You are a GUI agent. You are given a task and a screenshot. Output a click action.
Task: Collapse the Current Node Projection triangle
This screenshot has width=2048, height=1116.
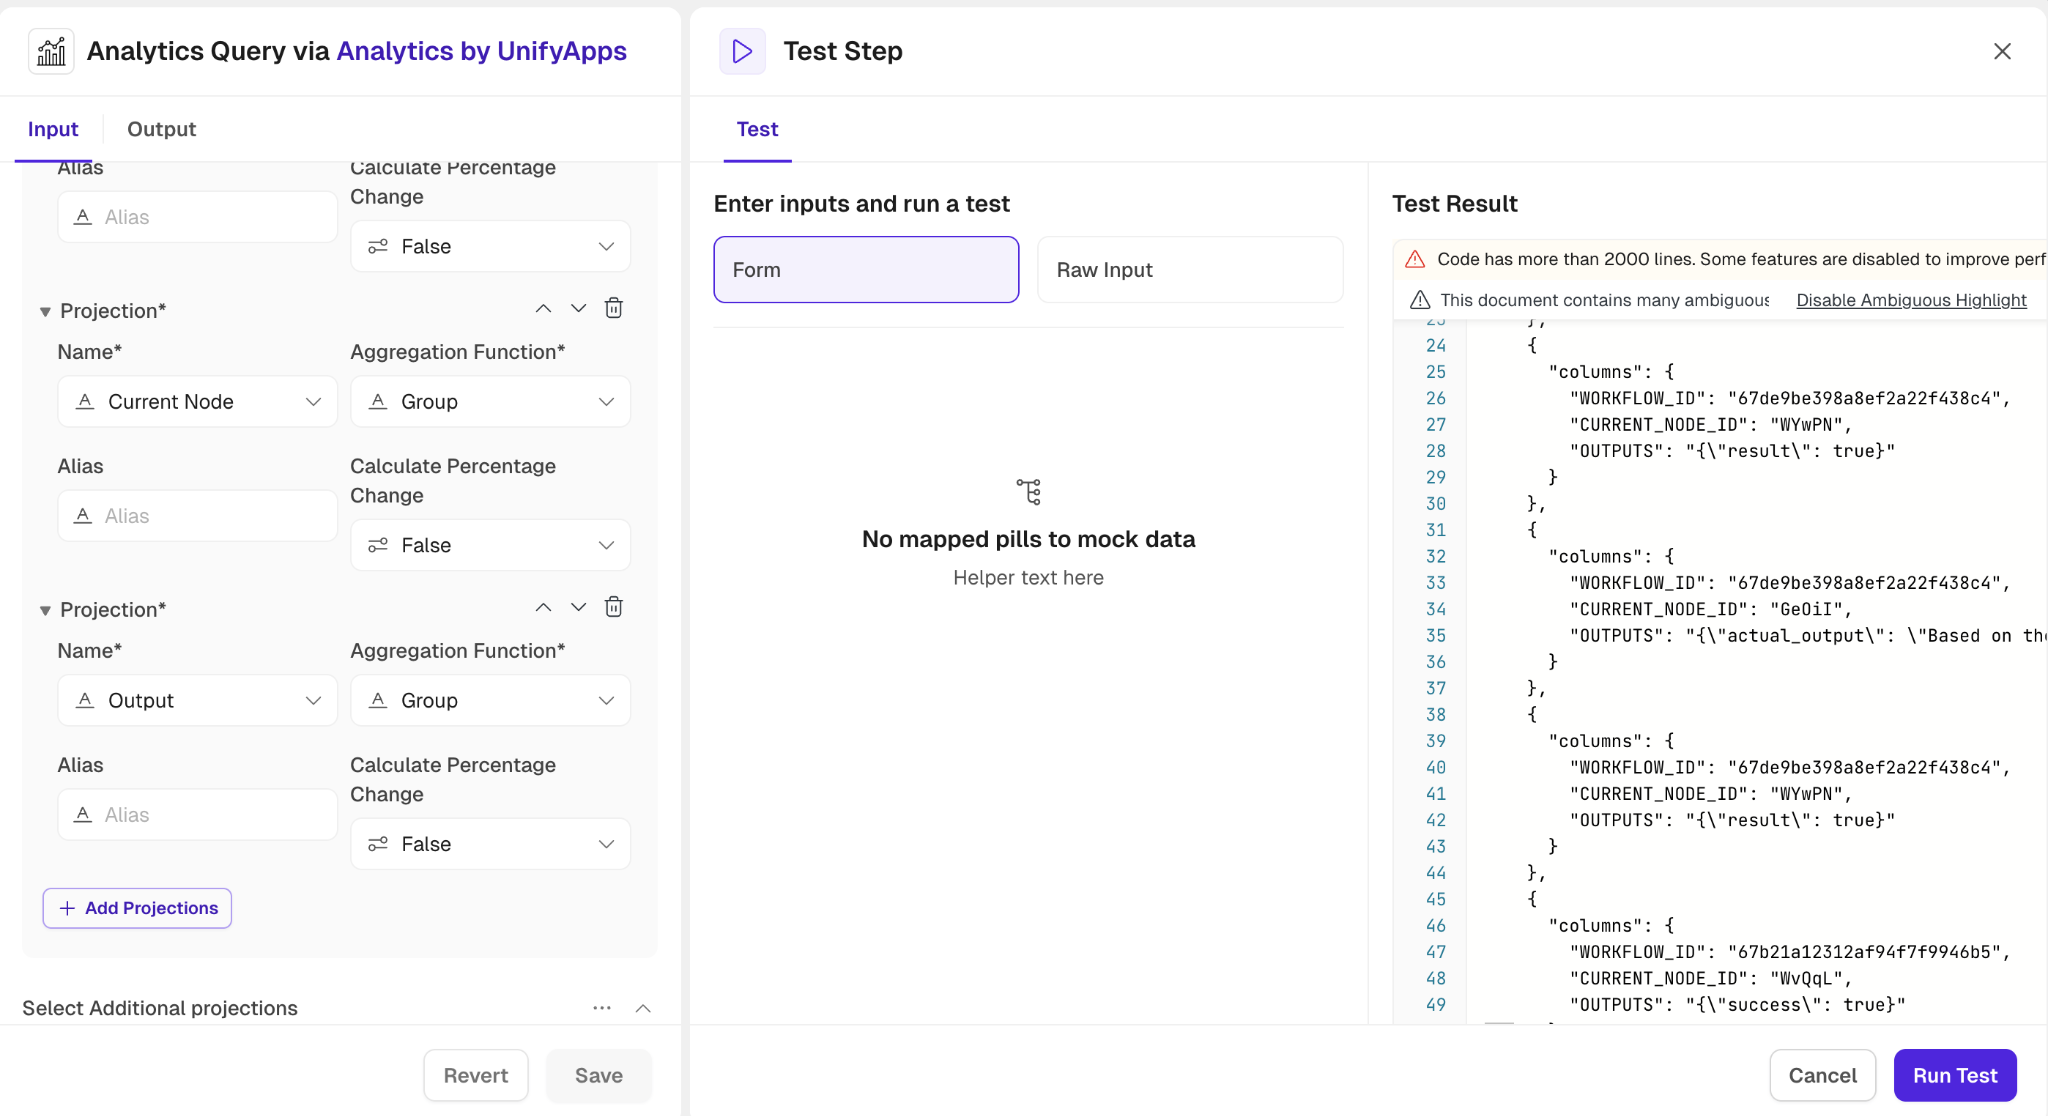(45, 312)
